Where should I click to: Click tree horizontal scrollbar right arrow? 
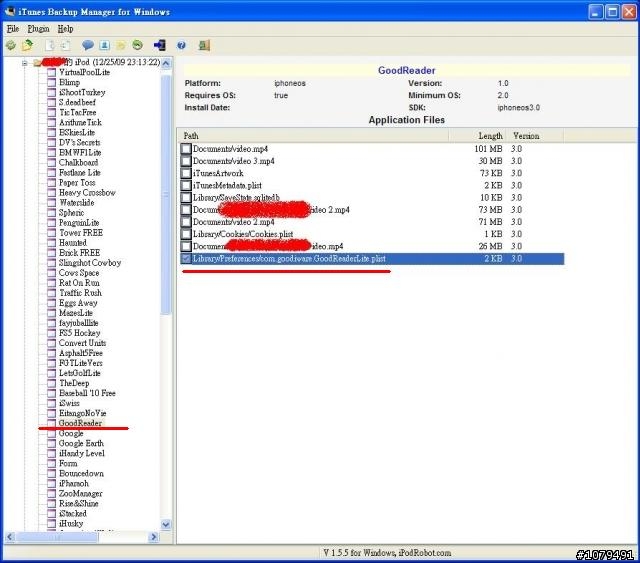pos(154,537)
